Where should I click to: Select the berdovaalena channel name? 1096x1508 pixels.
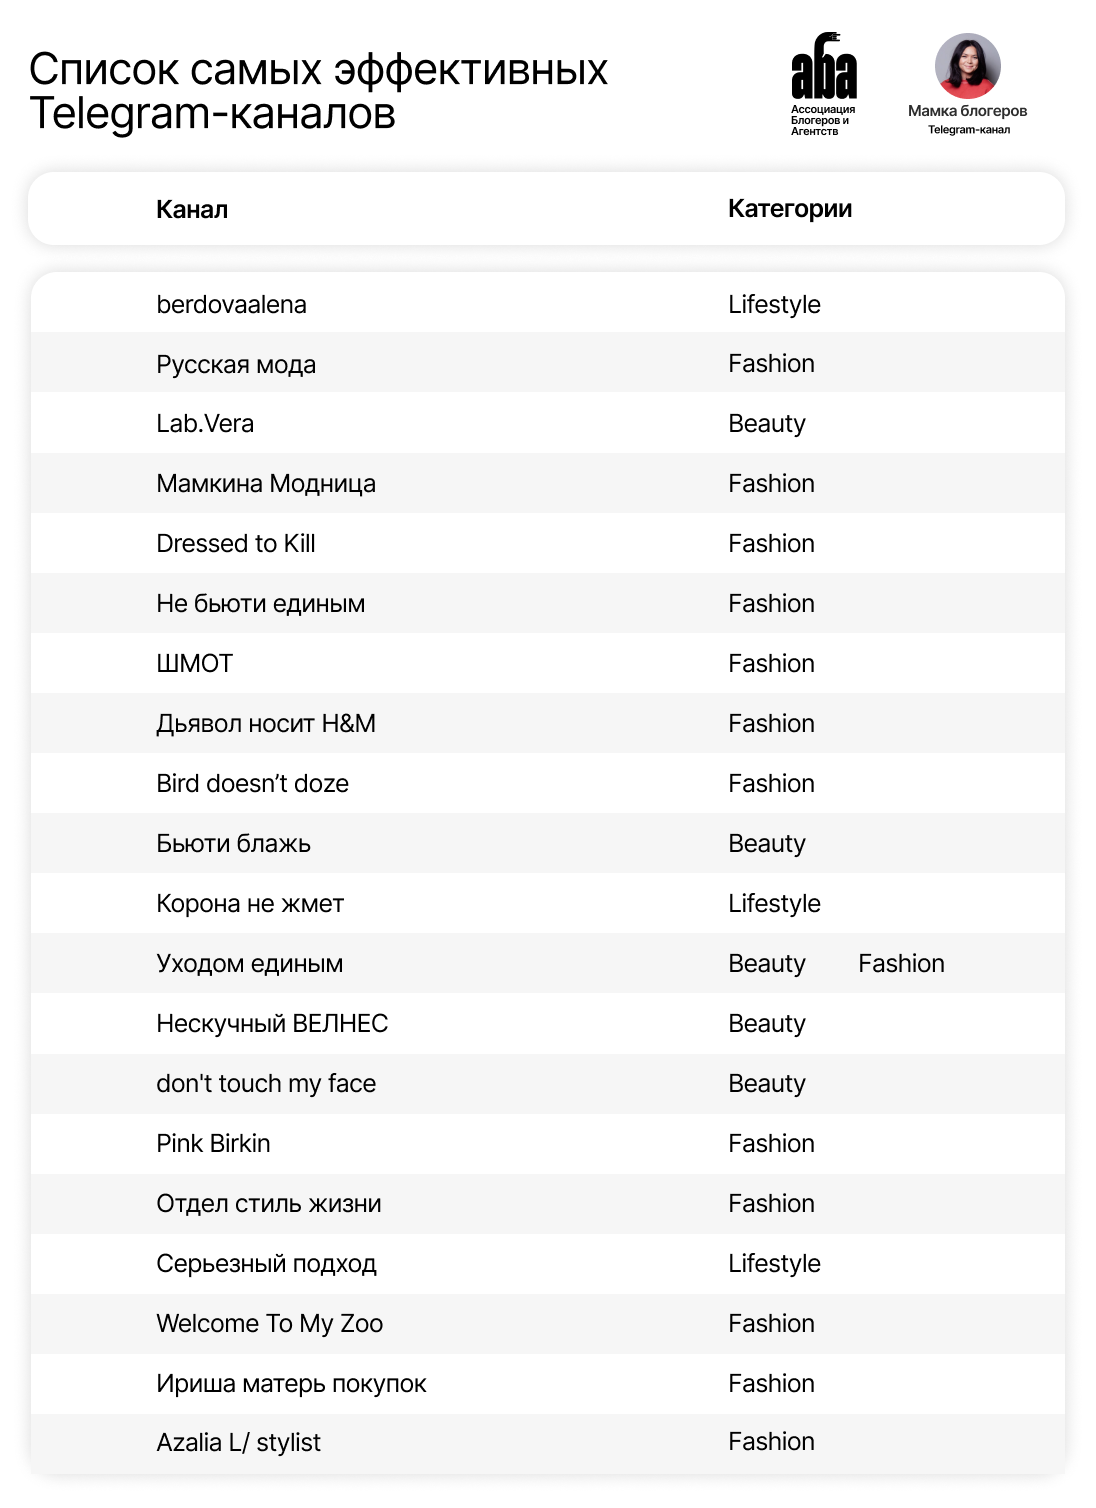click(x=231, y=305)
